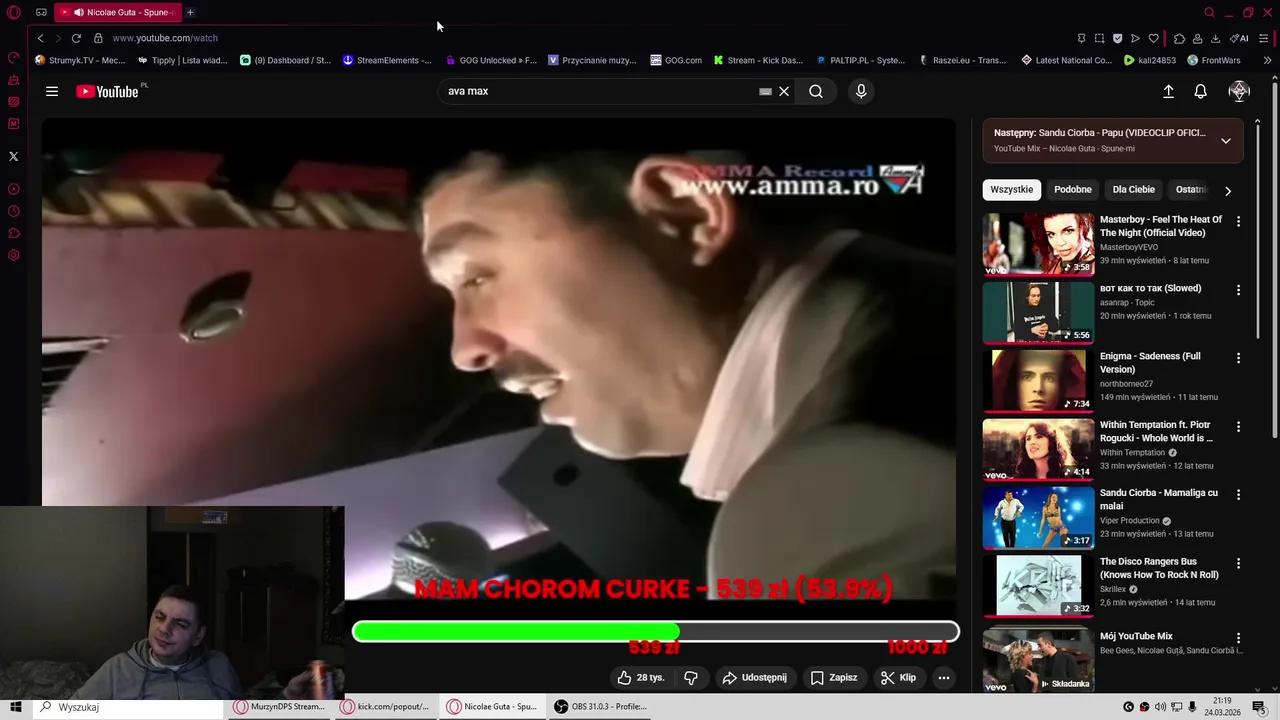Open the AI assistant button in toolbar
1280x720 pixels.
pyautogui.click(x=1240, y=38)
